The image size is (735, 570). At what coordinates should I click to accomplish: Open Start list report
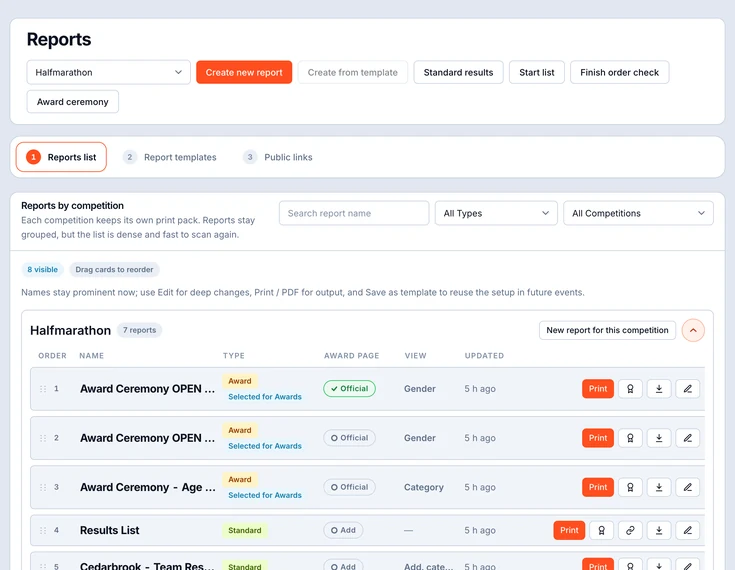pyautogui.click(x=537, y=72)
